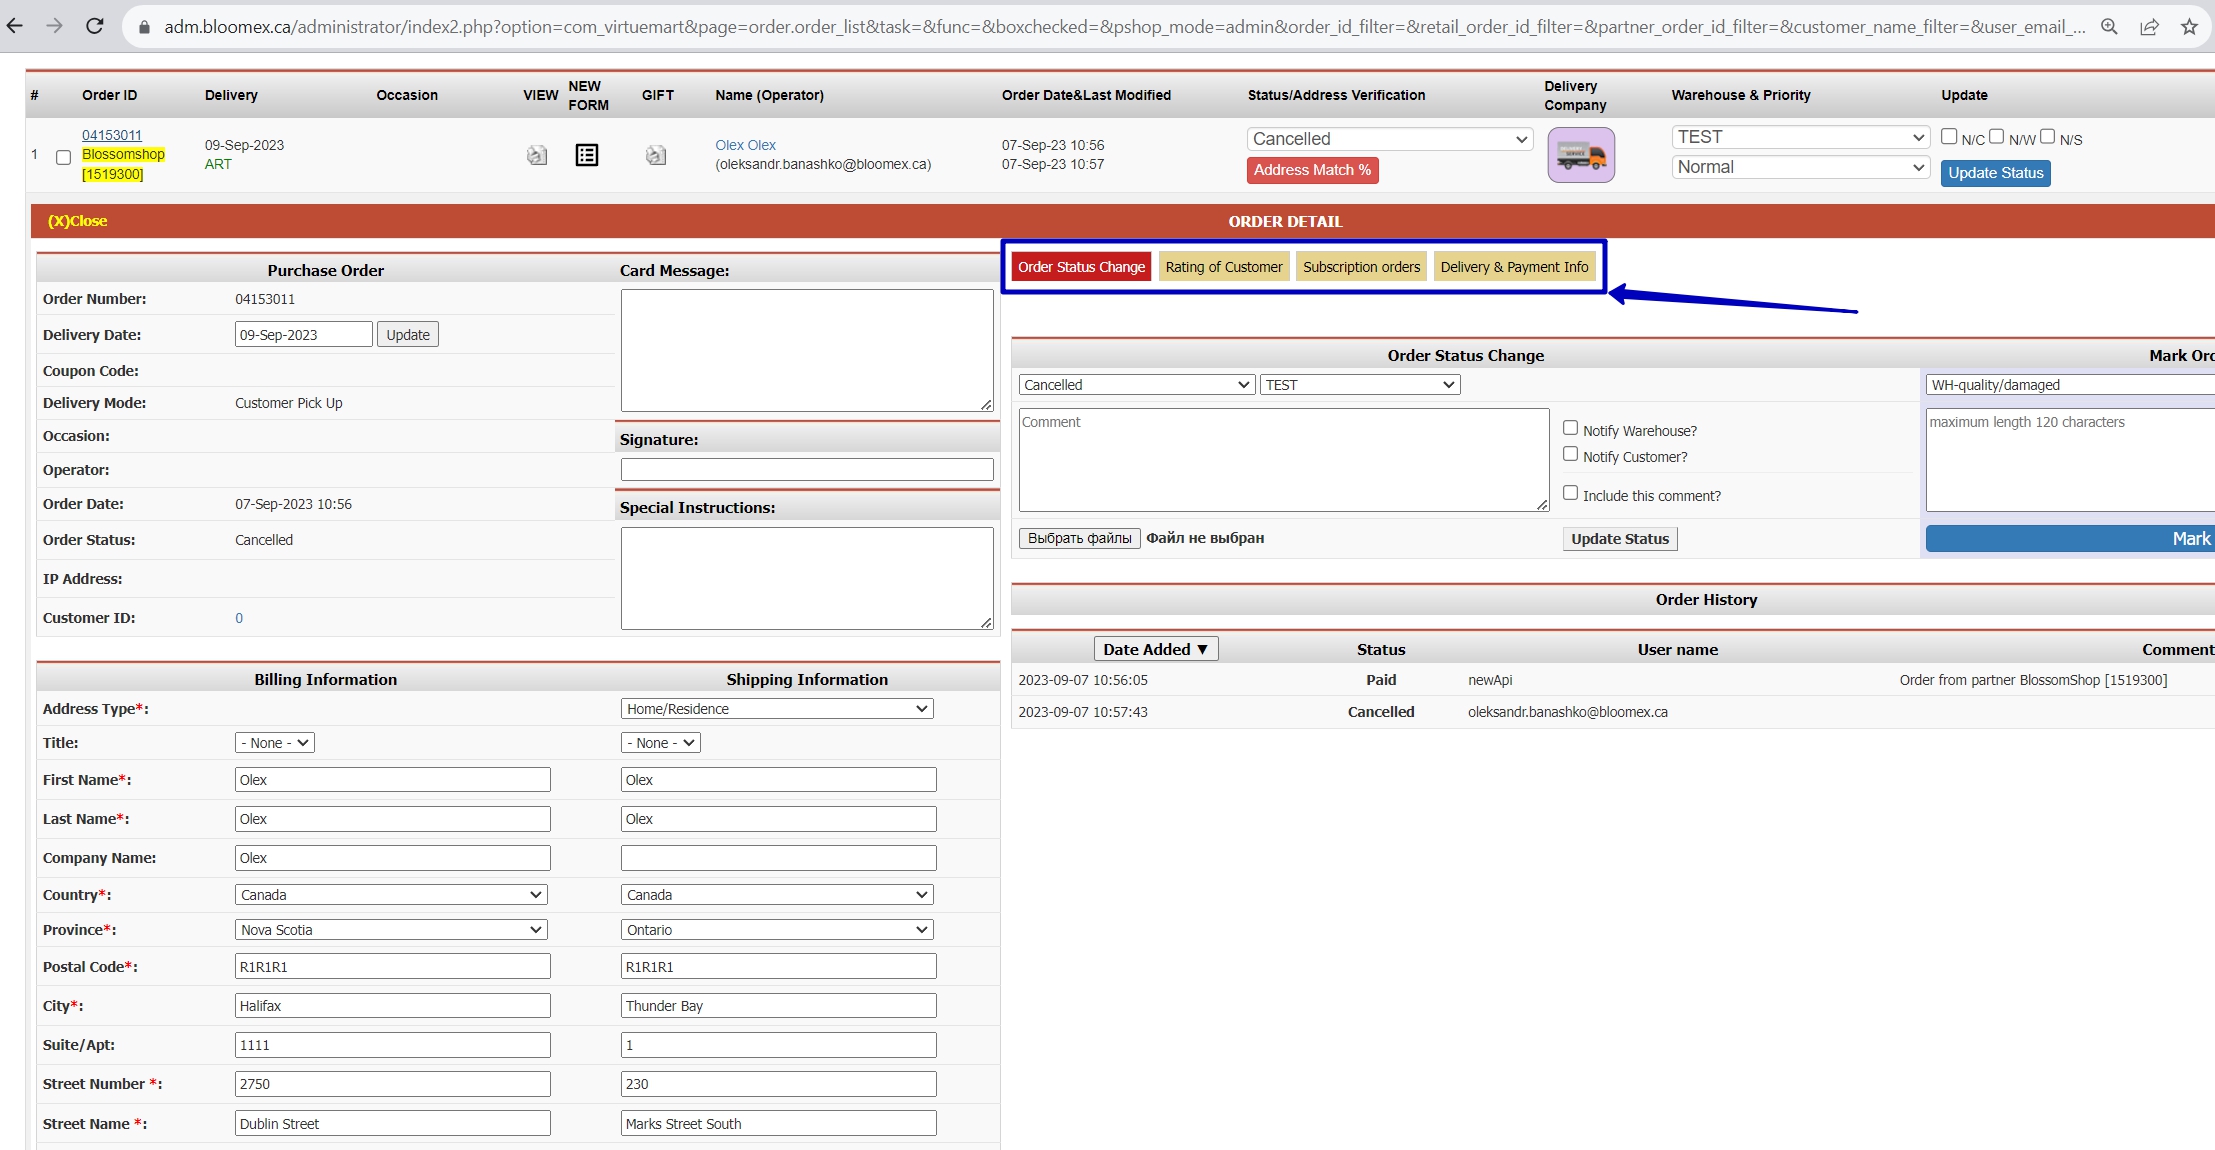Open the VIEW order icon
2215x1150 pixels.
(537, 155)
